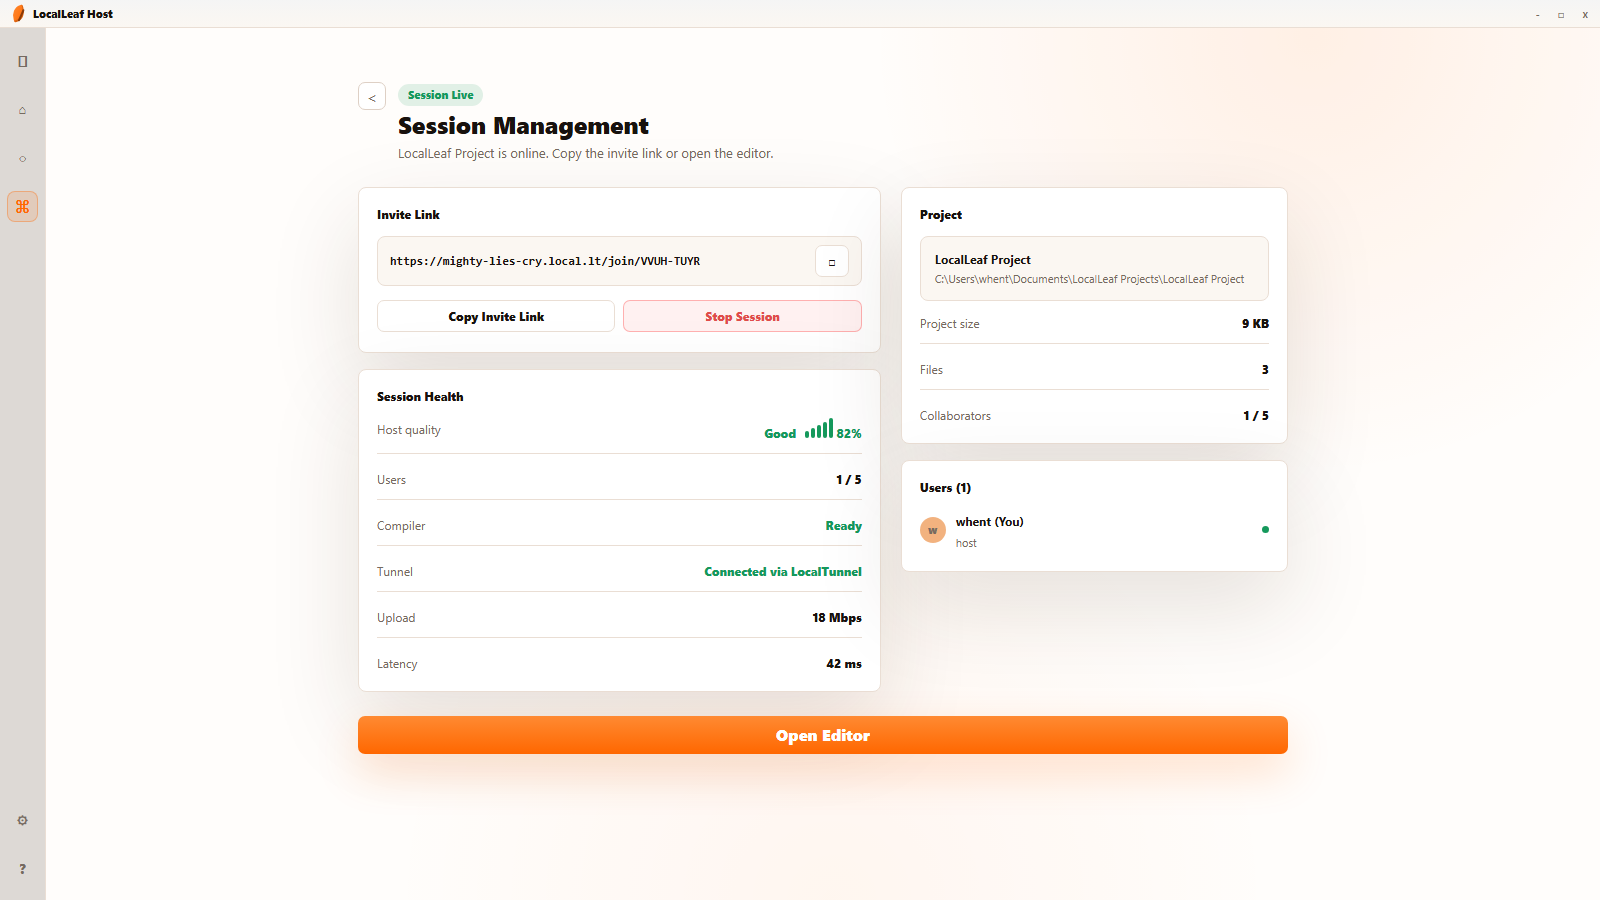Open the first sidebar panel icon
This screenshot has height=900, width=1600.
click(22, 62)
